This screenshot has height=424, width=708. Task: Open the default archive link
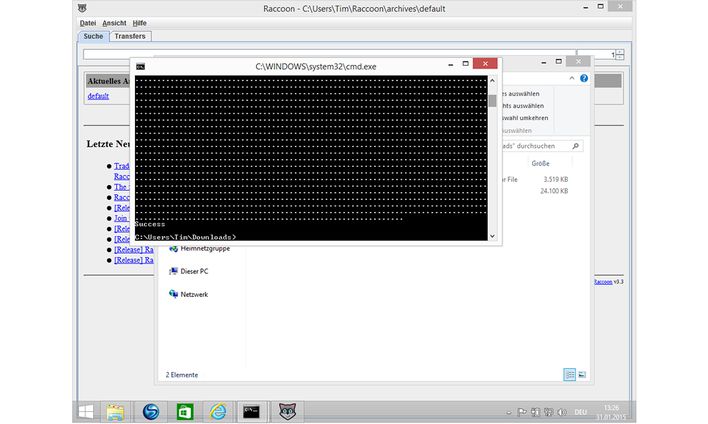click(98, 96)
